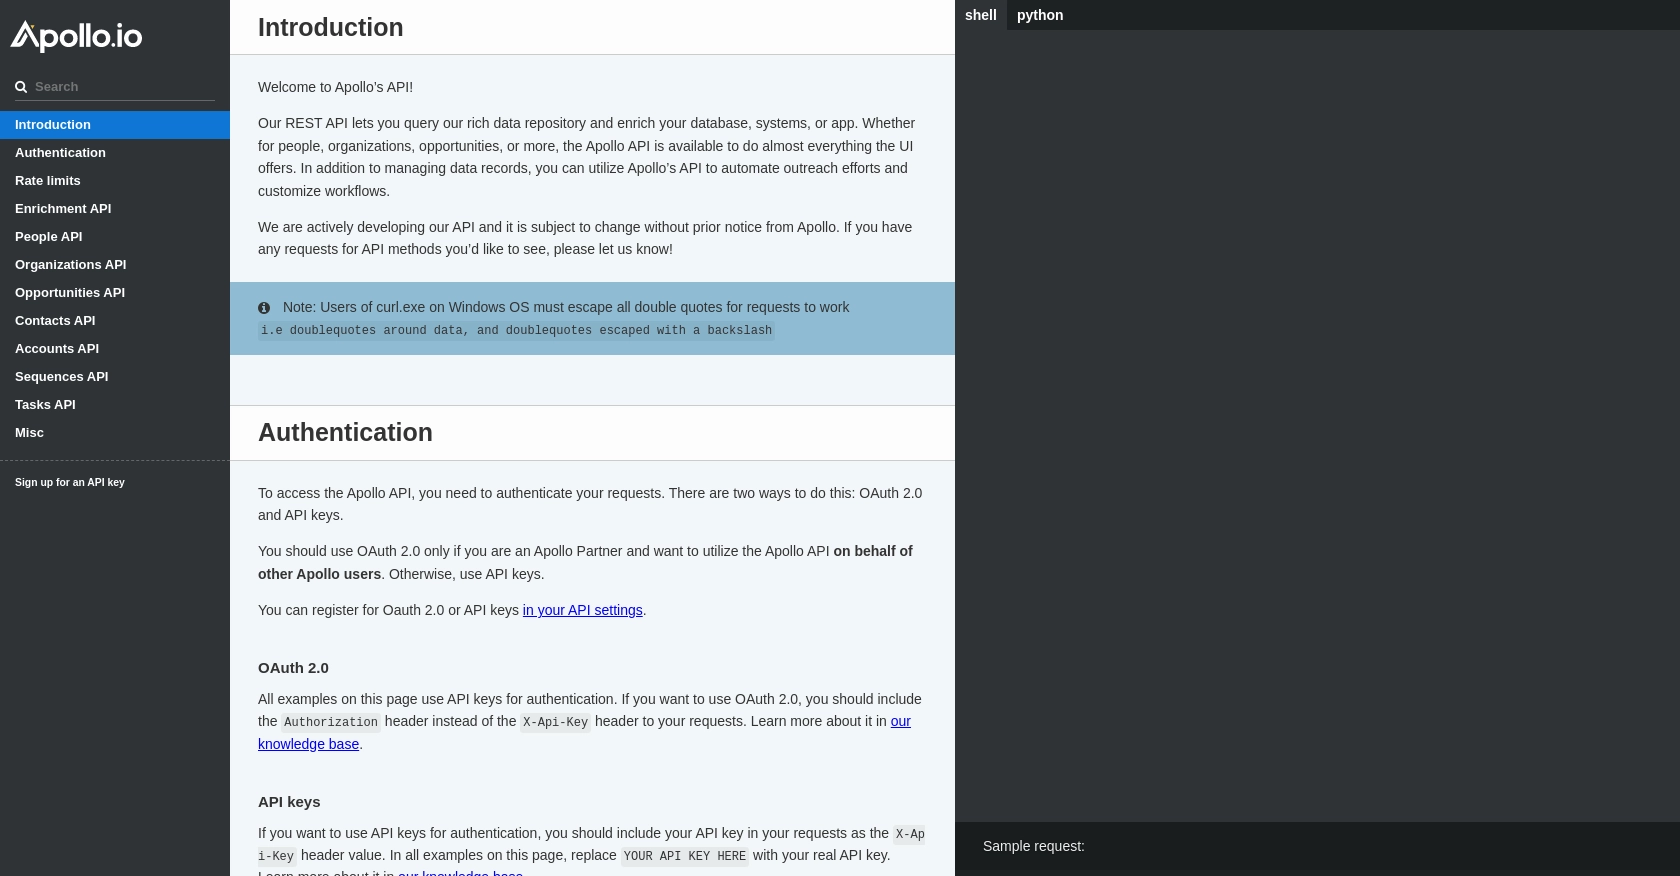Select Contacts API in navigation
The width and height of the screenshot is (1680, 876).
point(115,321)
